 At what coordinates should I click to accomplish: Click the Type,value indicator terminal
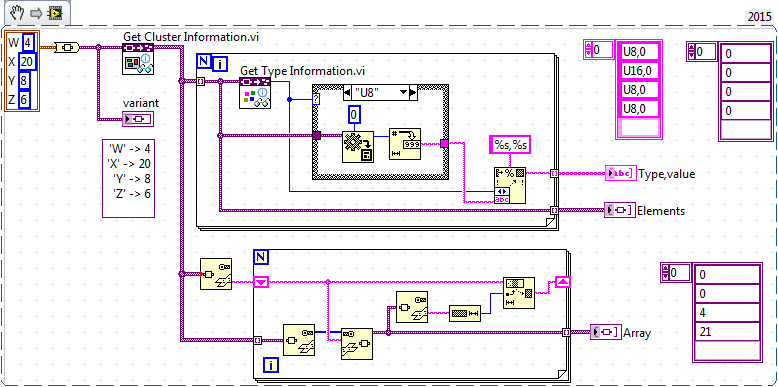[x=621, y=173]
